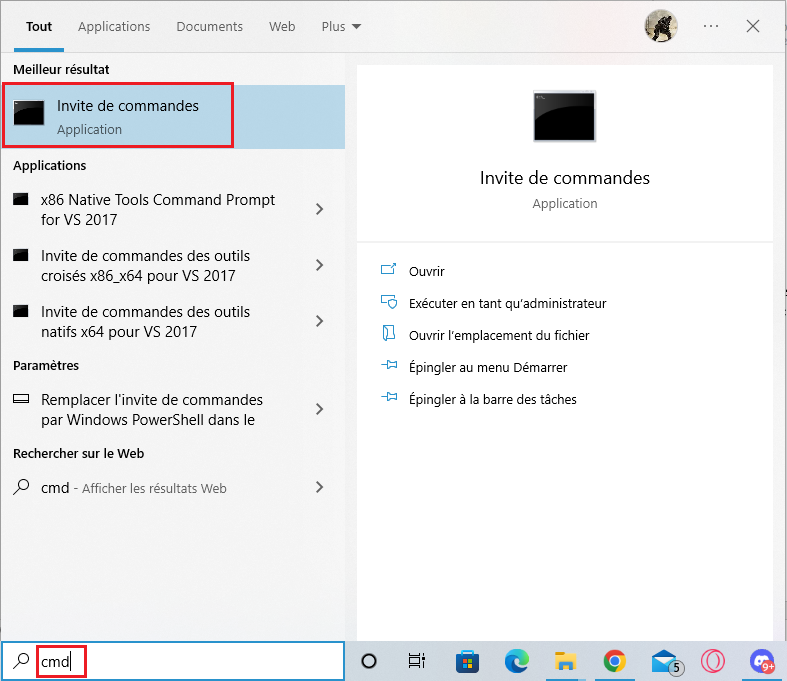787x681 pixels.
Task: Choose Exécuter en tant qu'administrateur
Action: 507,304
